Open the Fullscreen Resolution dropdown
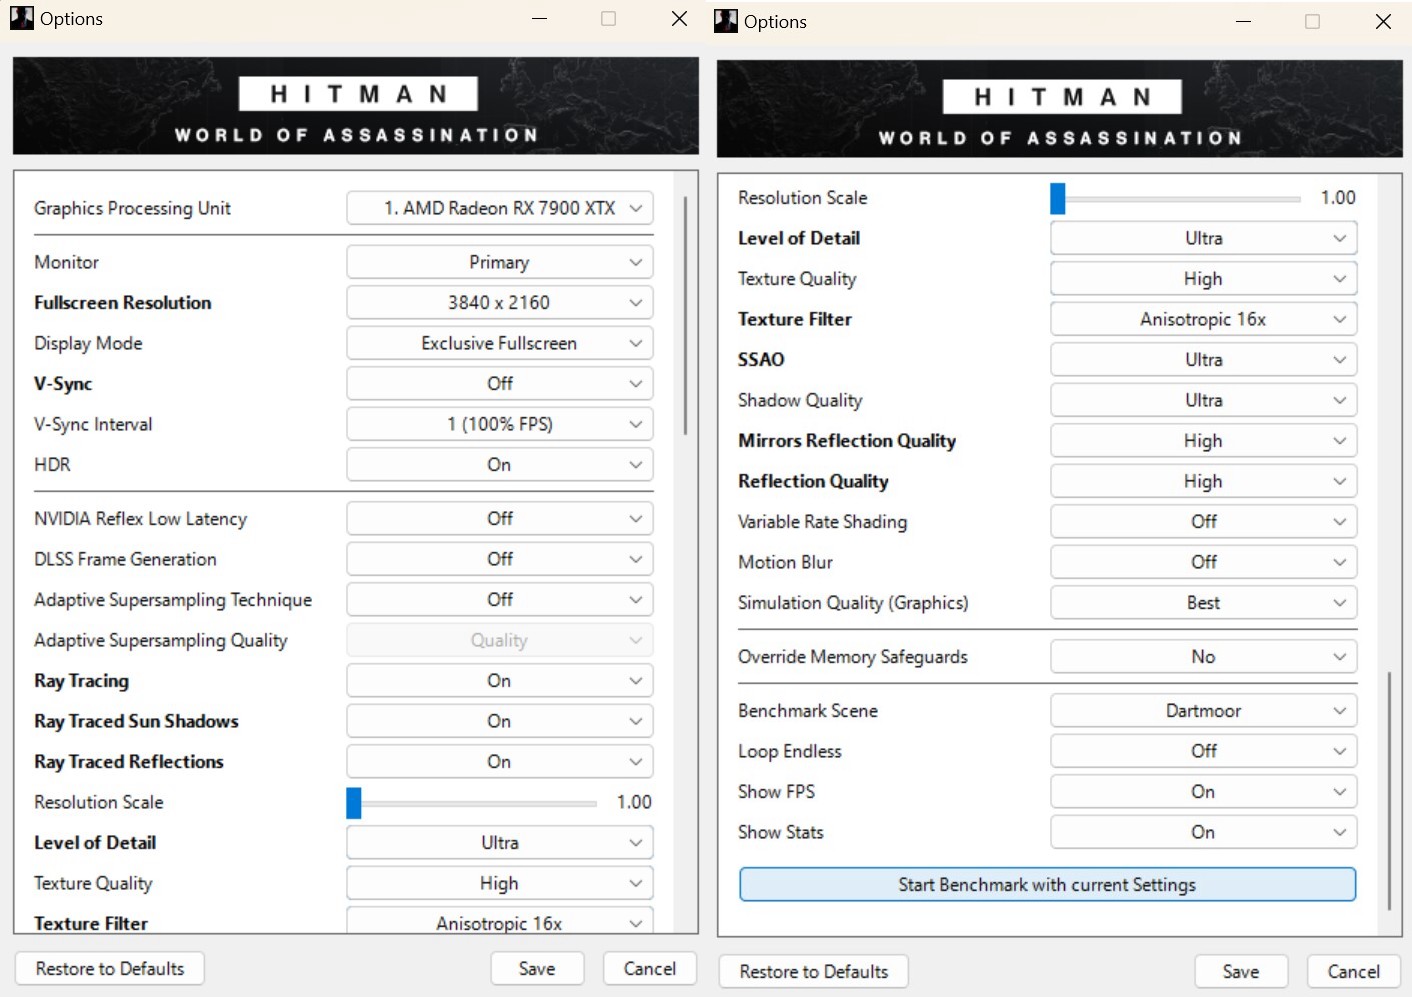Image resolution: width=1412 pixels, height=997 pixels. [500, 302]
